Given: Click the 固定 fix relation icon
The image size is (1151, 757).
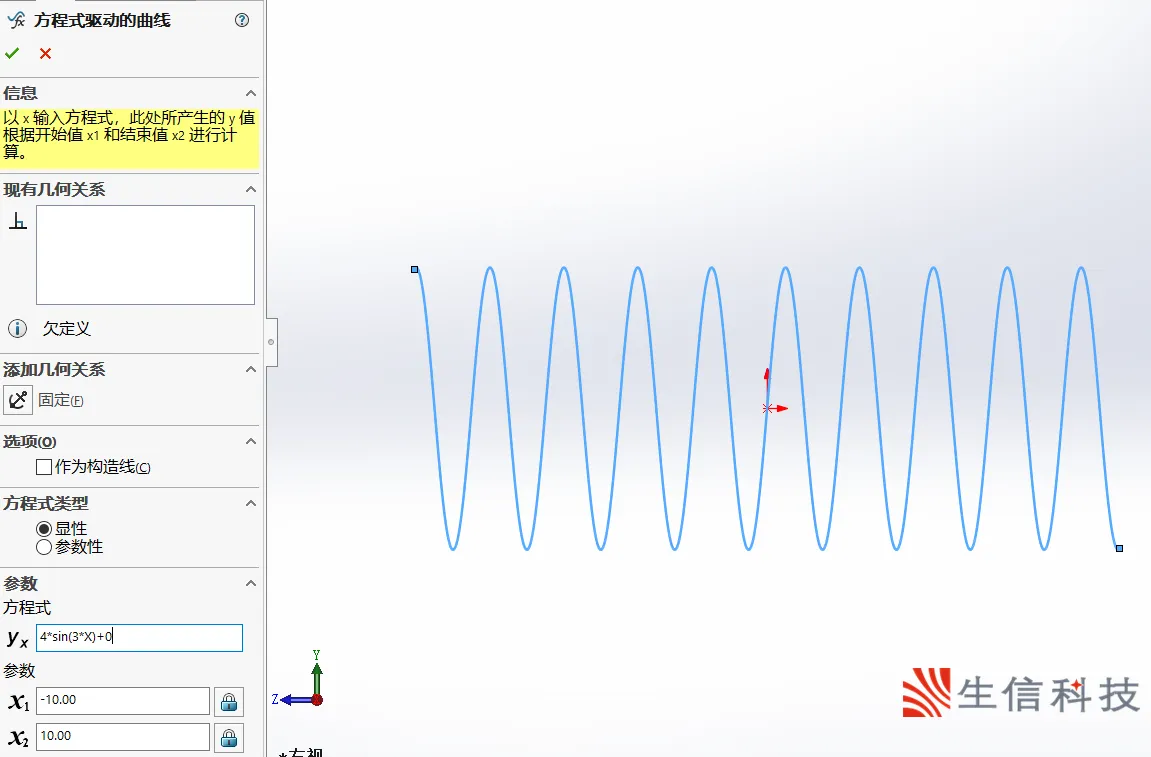Looking at the screenshot, I should [x=18, y=399].
